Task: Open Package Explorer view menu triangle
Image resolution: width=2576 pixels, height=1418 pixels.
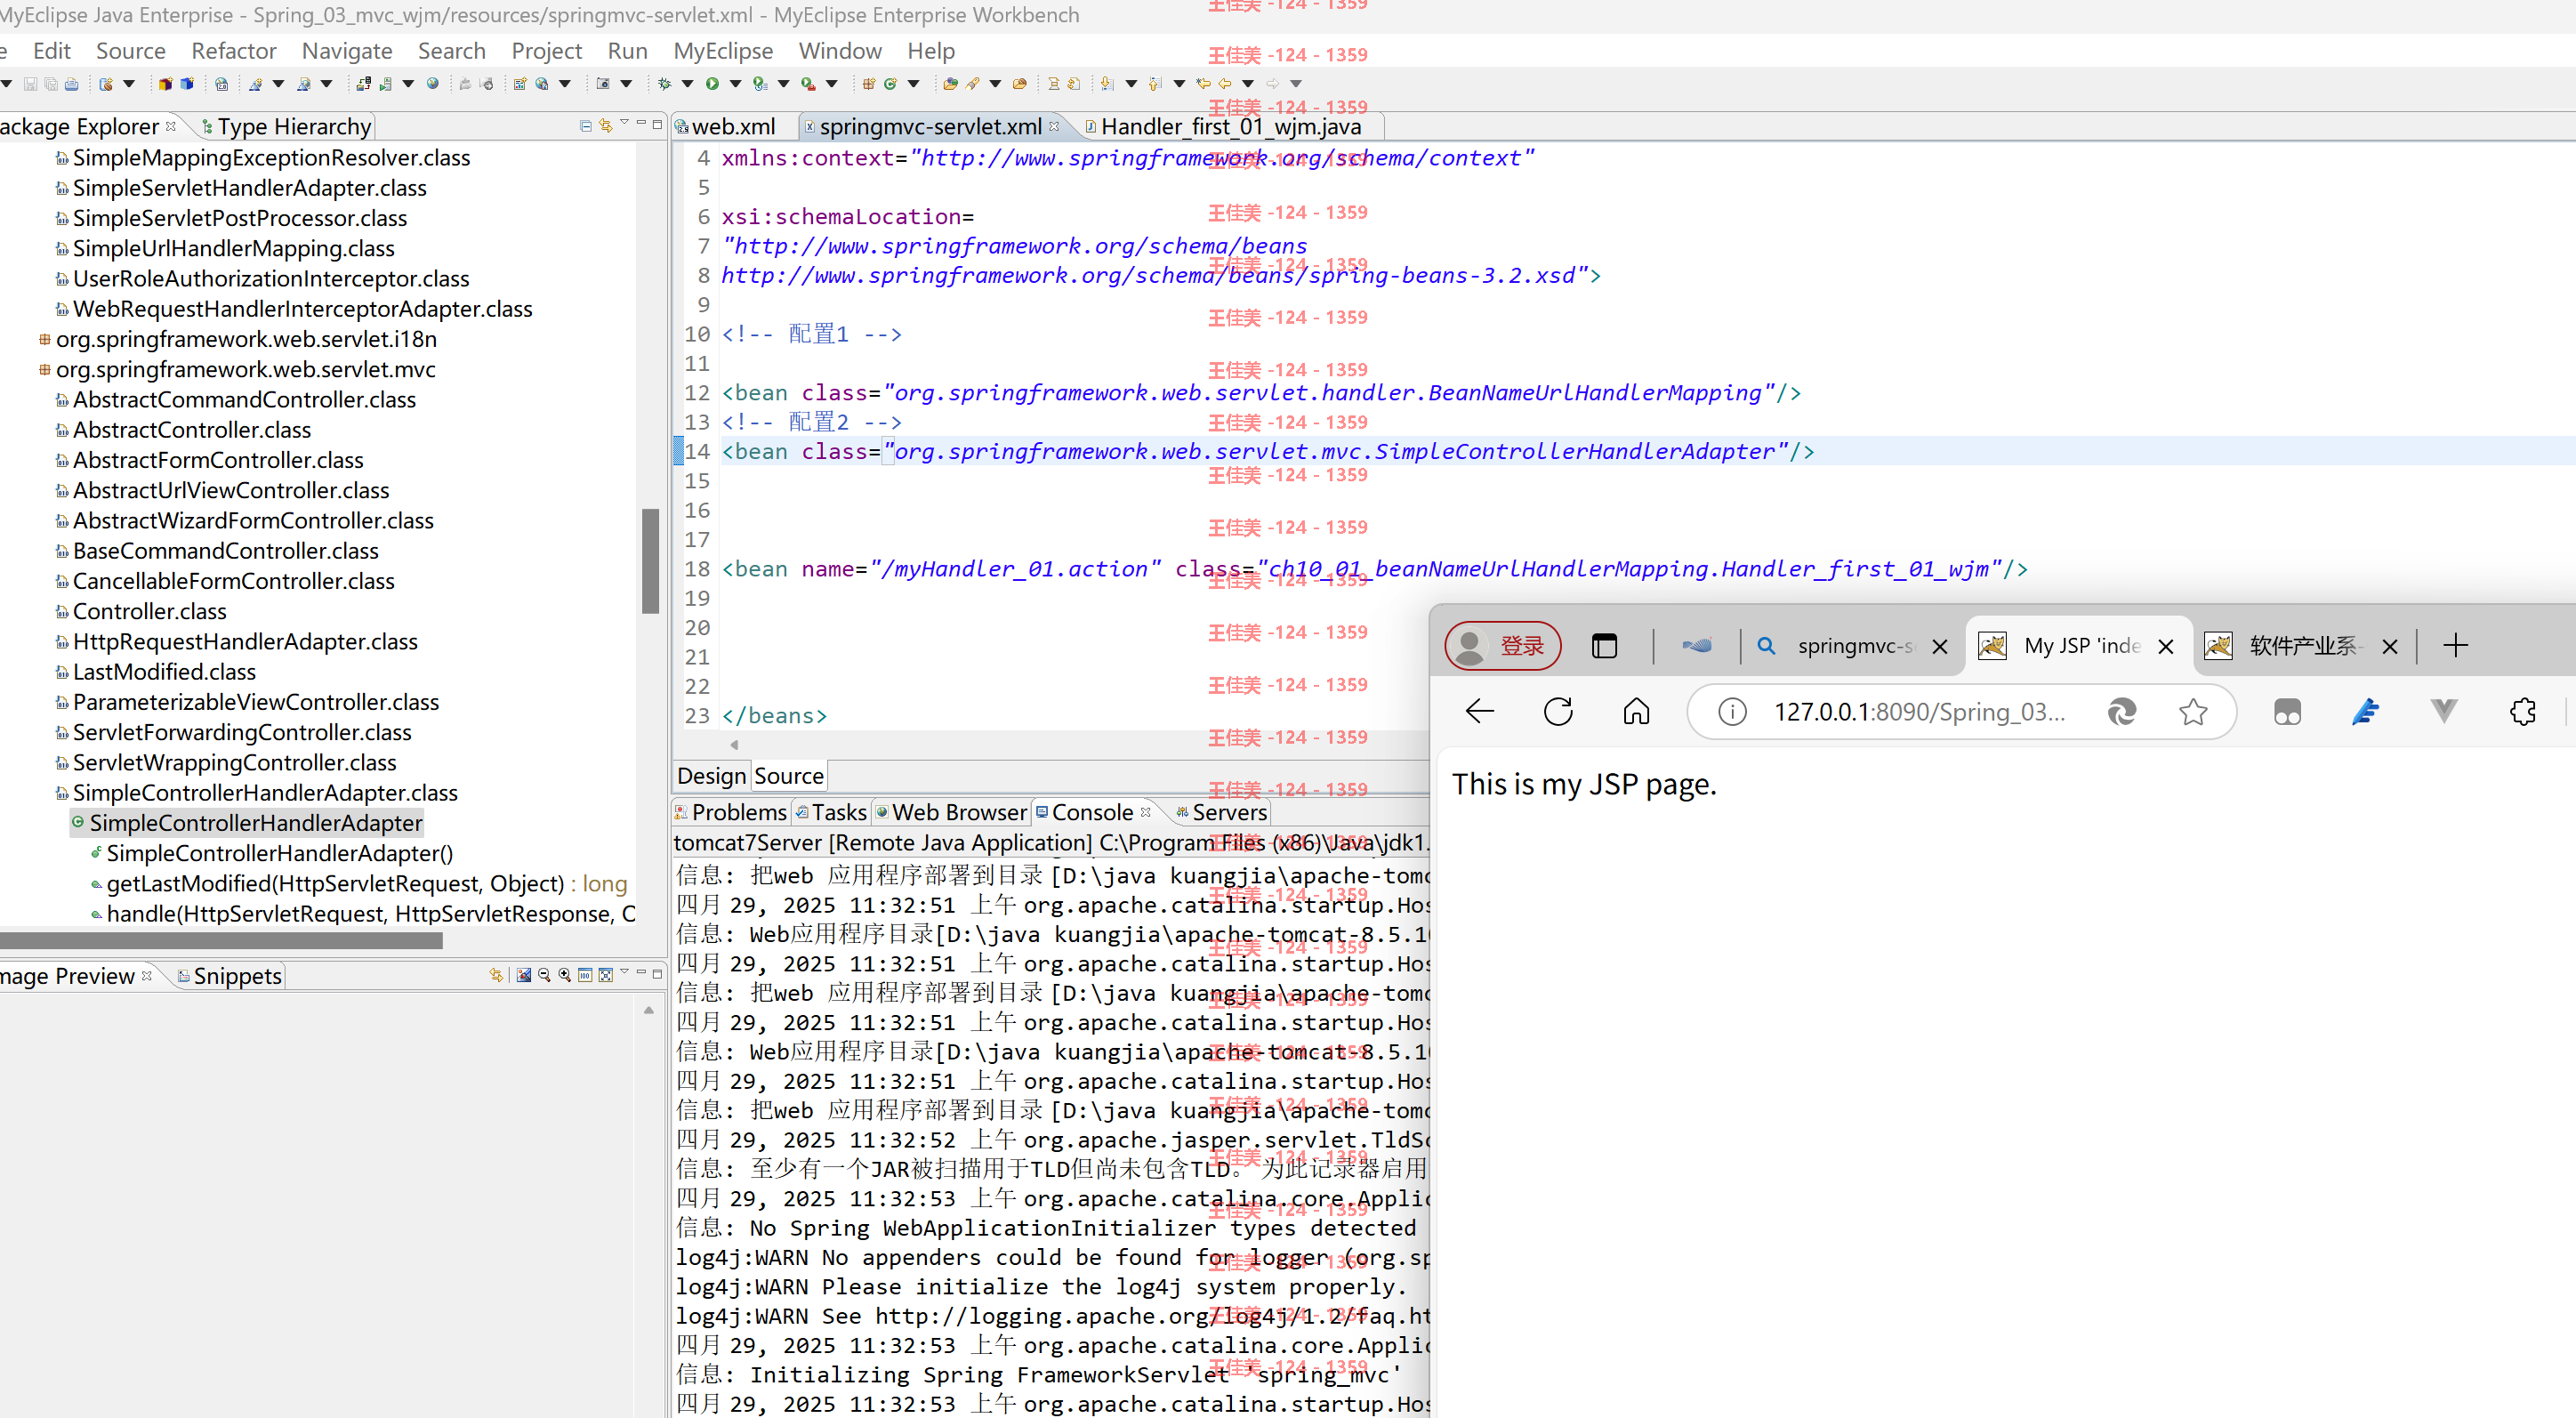Action: point(624,124)
